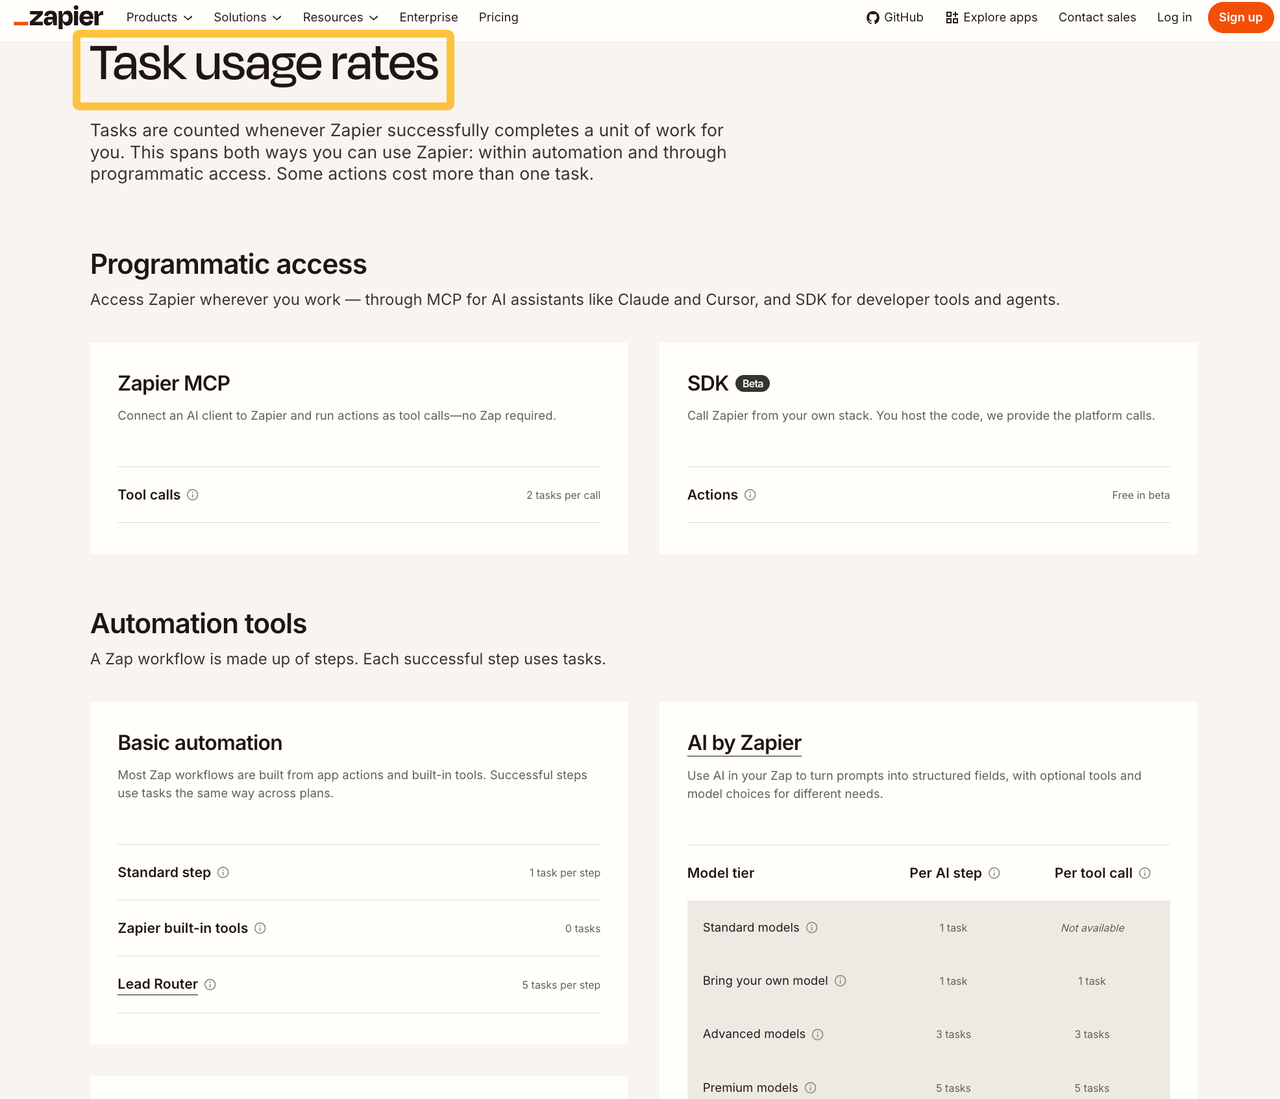Screen dimensions: 1280x1099
Task: Click the 'Programmatic access' heading
Action: [x=228, y=264]
